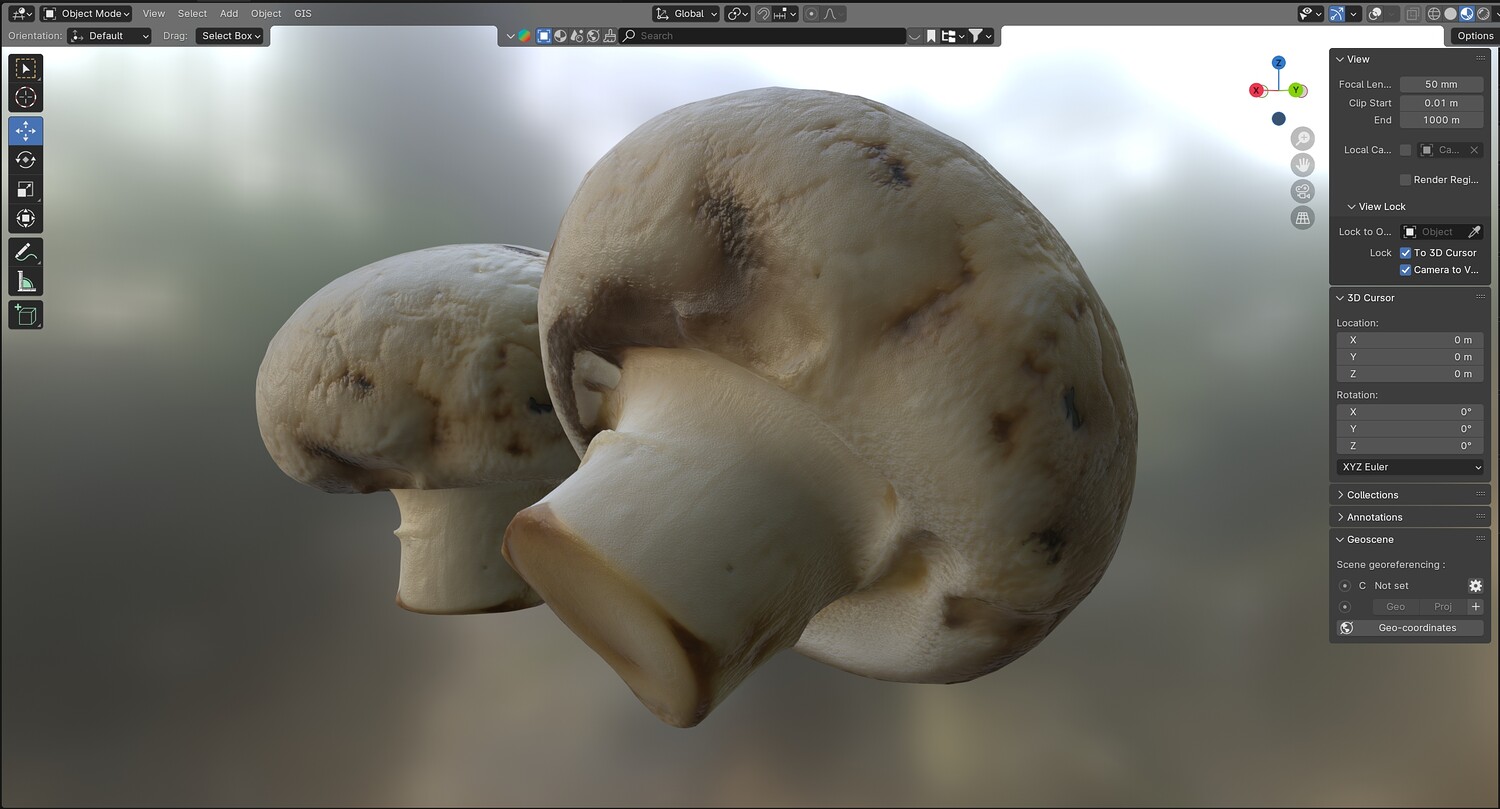Viewport: 1500px width, 809px height.
Task: Toggle snapping magnet in the header
Action: [x=763, y=14]
